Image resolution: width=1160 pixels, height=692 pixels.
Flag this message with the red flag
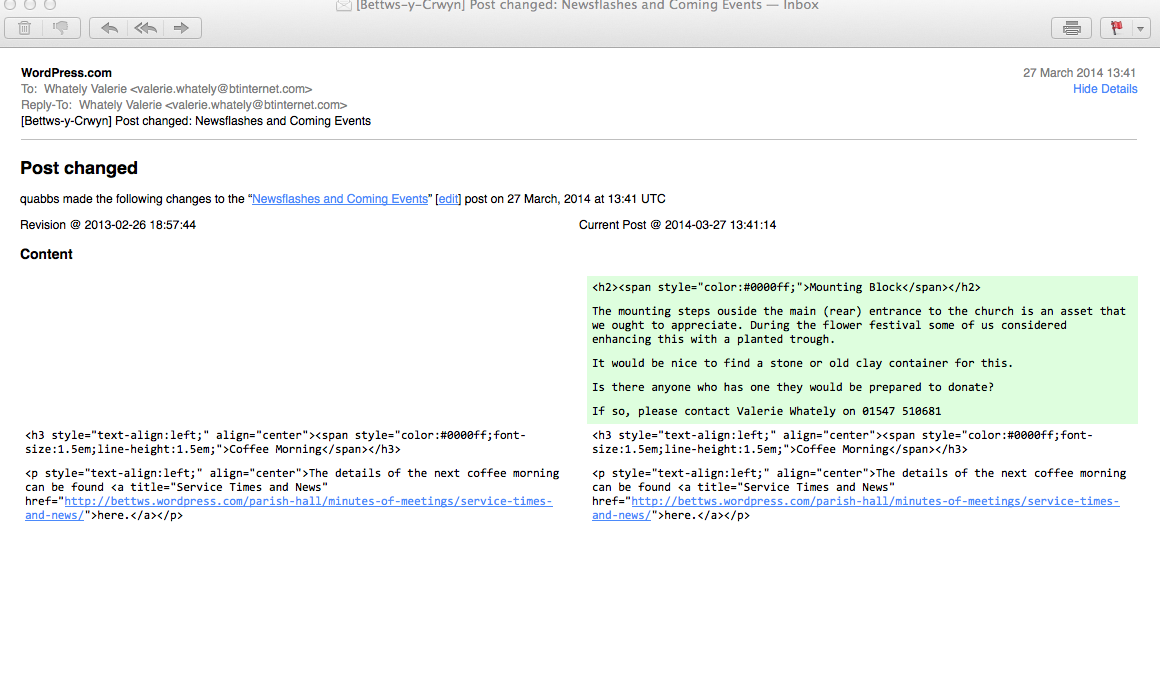click(x=1115, y=28)
